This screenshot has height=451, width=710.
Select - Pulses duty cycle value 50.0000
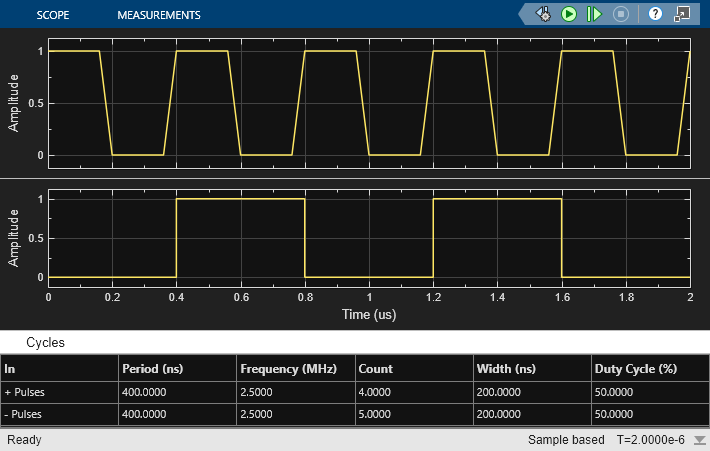[614, 414]
